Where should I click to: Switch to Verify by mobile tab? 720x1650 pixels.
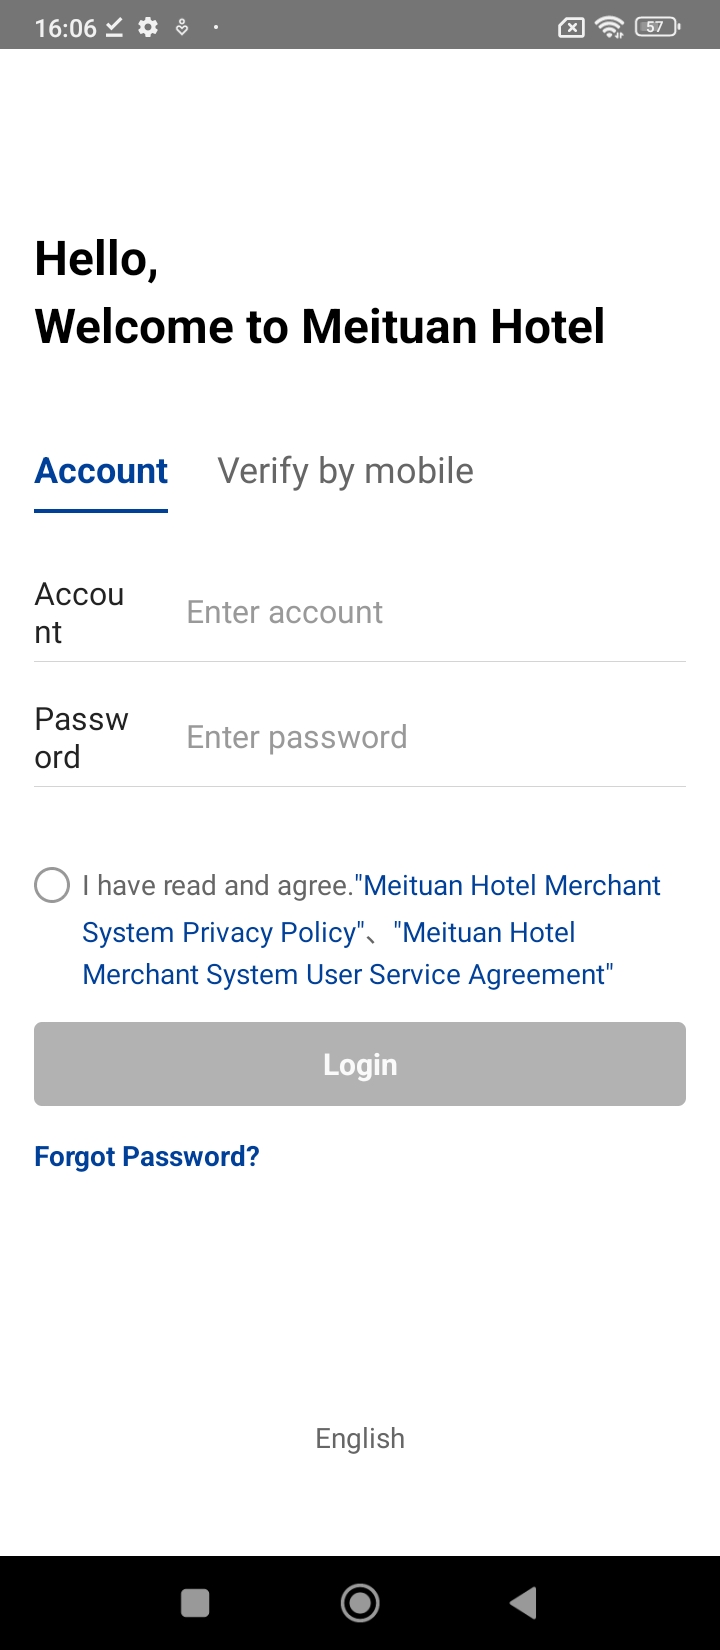click(345, 471)
